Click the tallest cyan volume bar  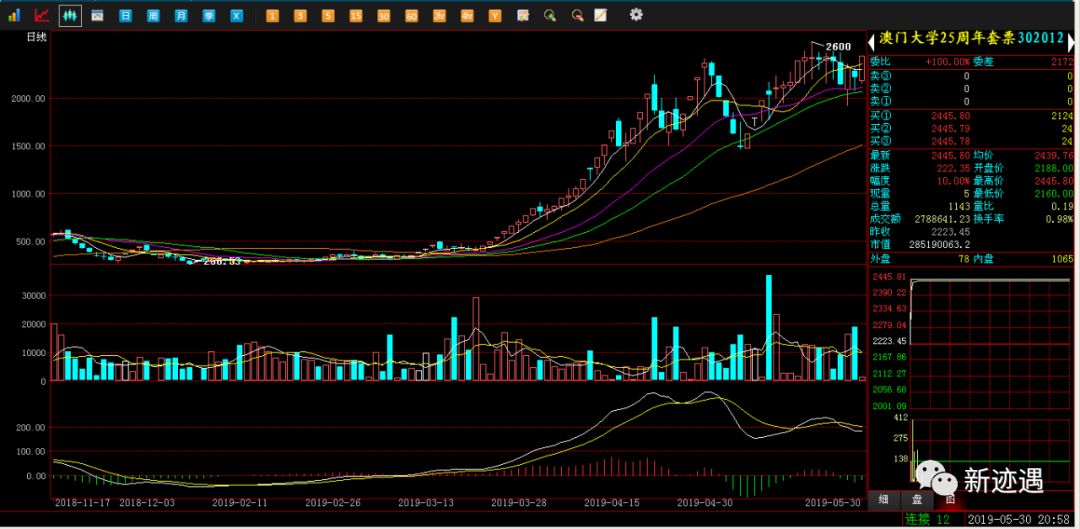(x=769, y=328)
